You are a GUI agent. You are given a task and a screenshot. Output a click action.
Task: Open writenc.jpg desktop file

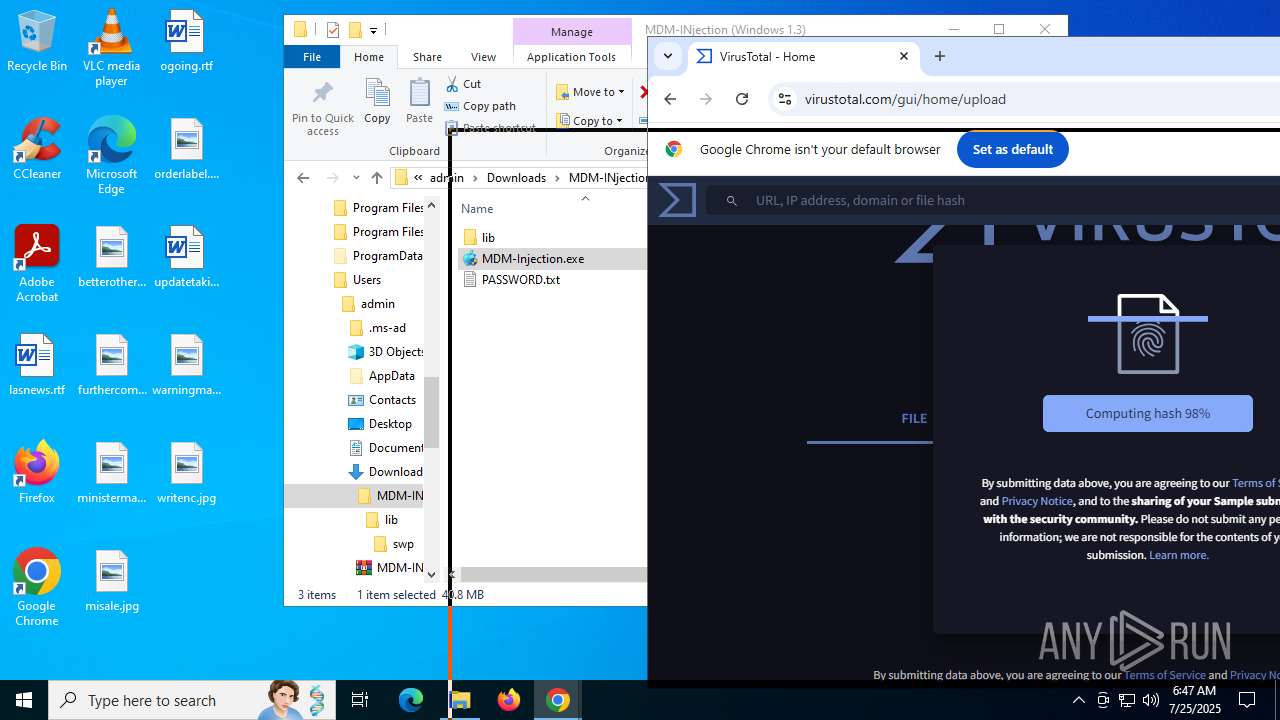point(186,474)
